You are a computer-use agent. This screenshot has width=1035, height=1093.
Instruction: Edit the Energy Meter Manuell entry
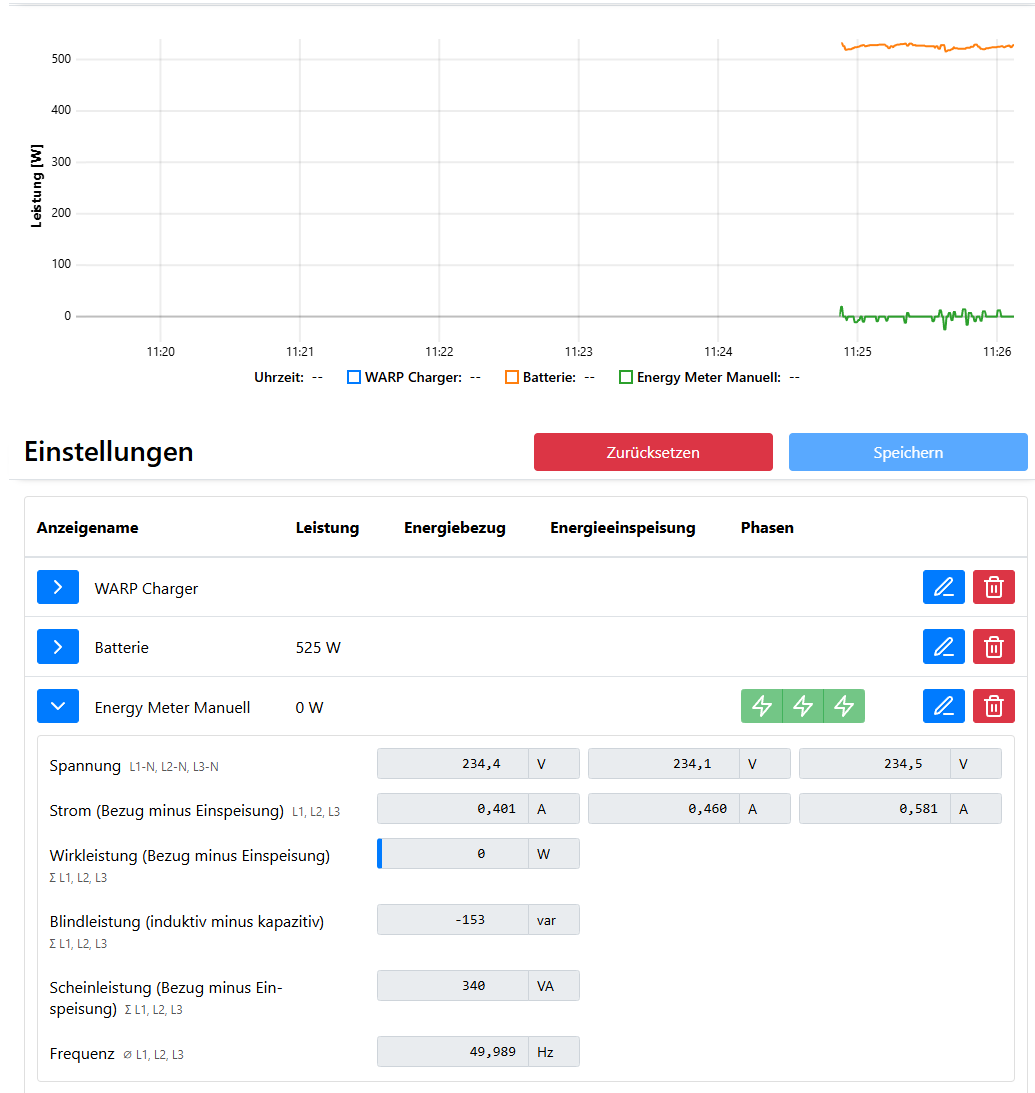pyautogui.click(x=943, y=706)
